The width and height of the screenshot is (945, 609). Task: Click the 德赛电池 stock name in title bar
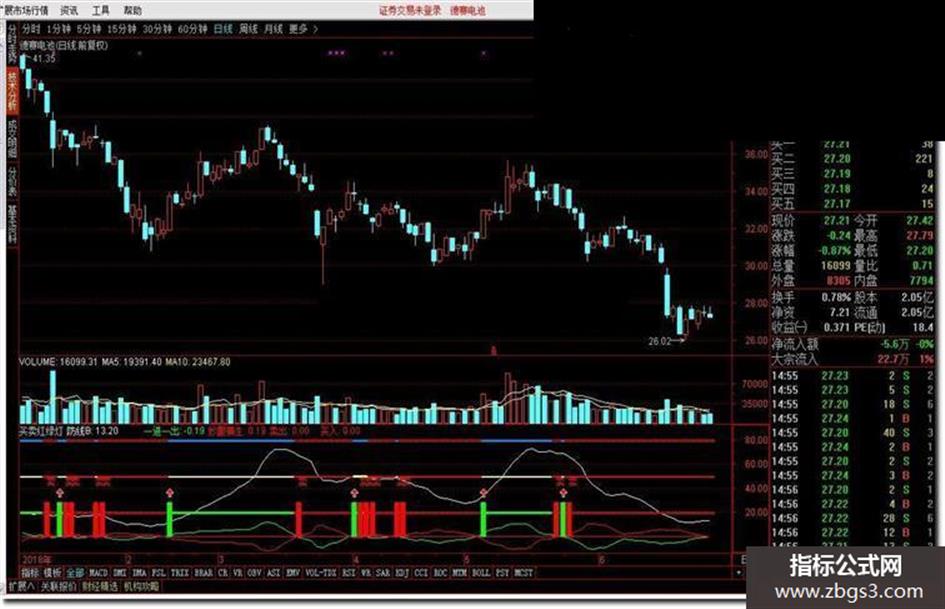click(468, 10)
